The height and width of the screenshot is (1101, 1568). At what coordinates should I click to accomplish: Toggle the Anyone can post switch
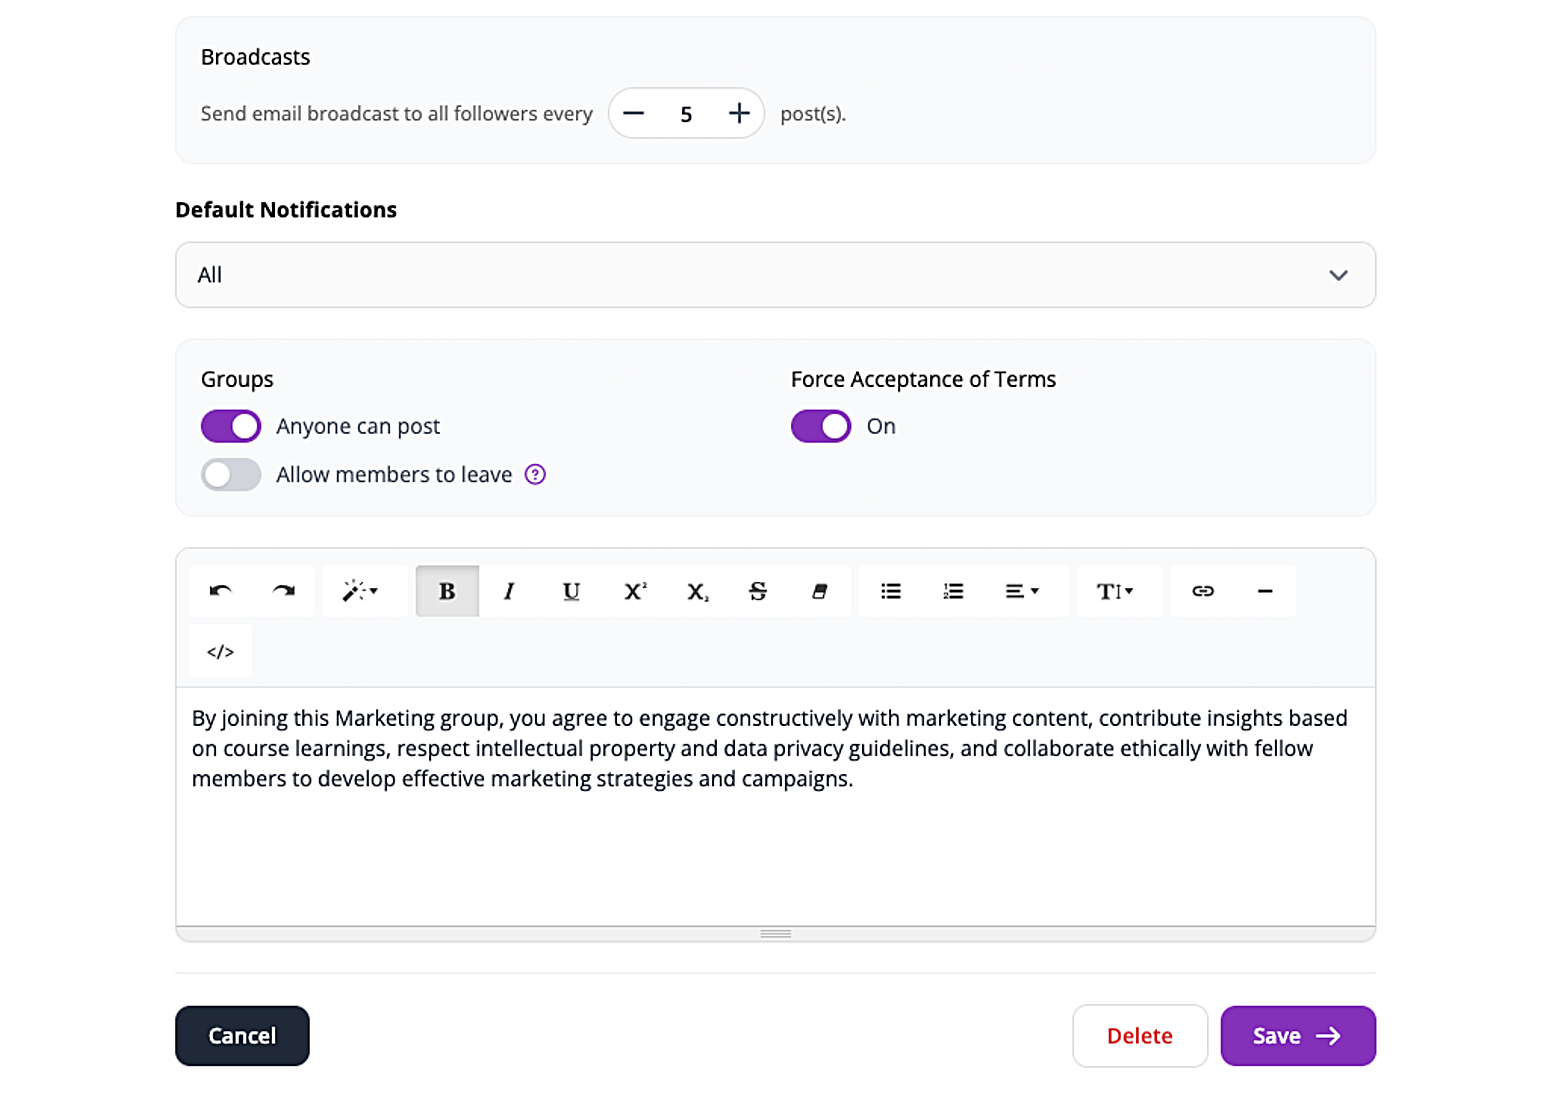231,426
